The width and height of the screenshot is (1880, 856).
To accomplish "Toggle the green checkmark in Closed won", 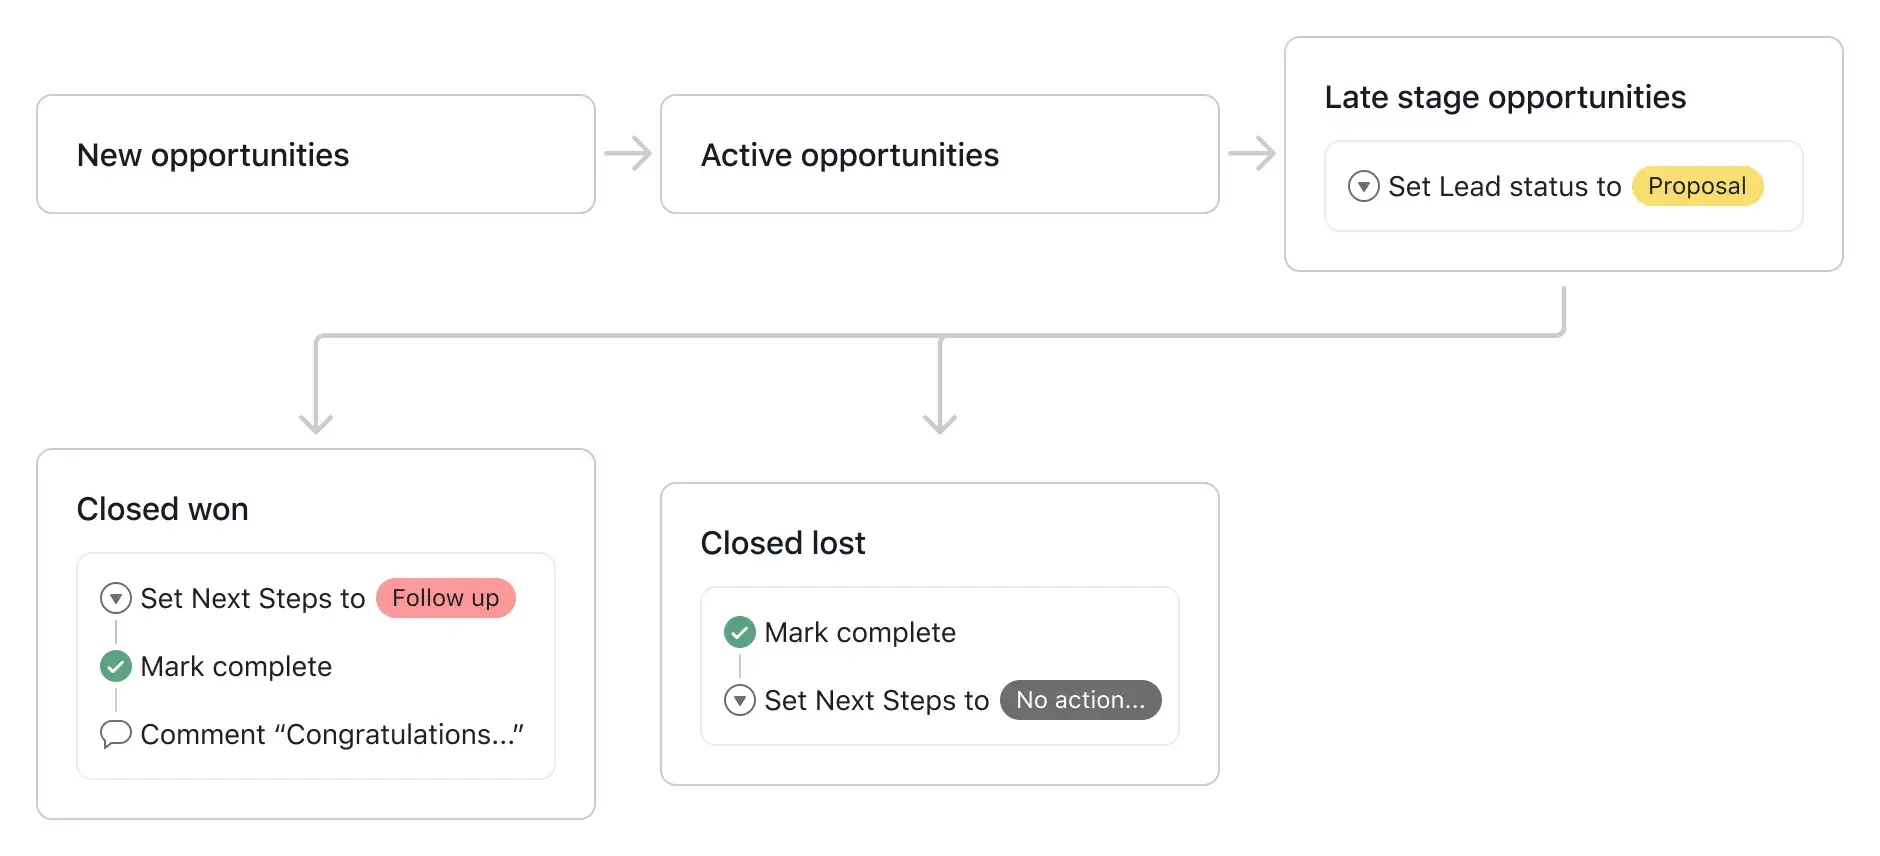I will [x=116, y=666].
